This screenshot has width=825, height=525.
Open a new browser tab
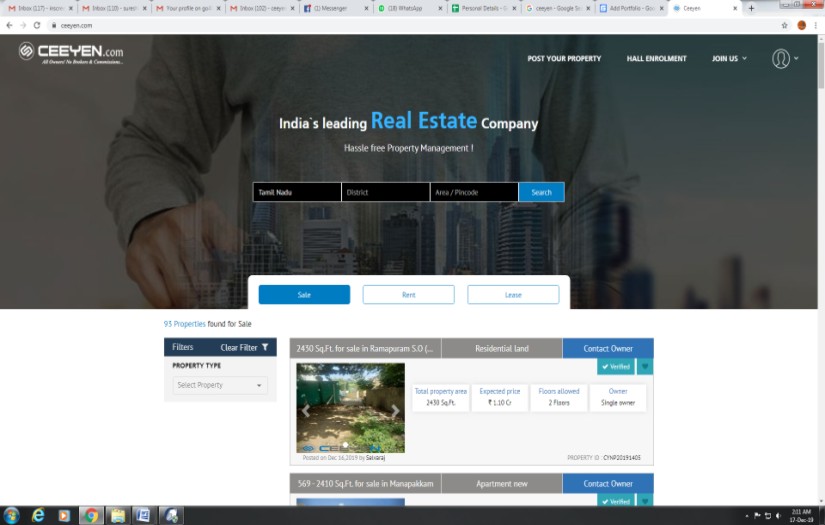point(751,8)
